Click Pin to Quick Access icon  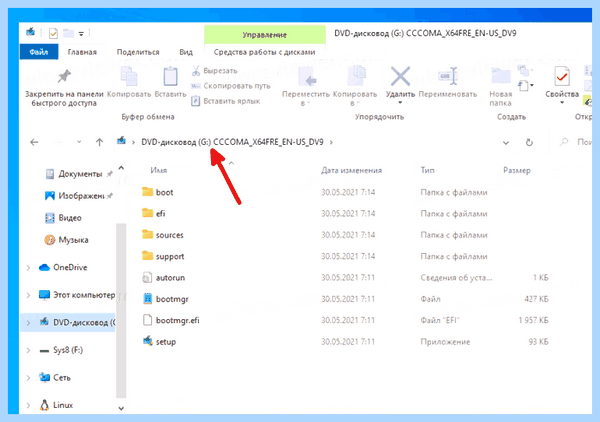64,76
